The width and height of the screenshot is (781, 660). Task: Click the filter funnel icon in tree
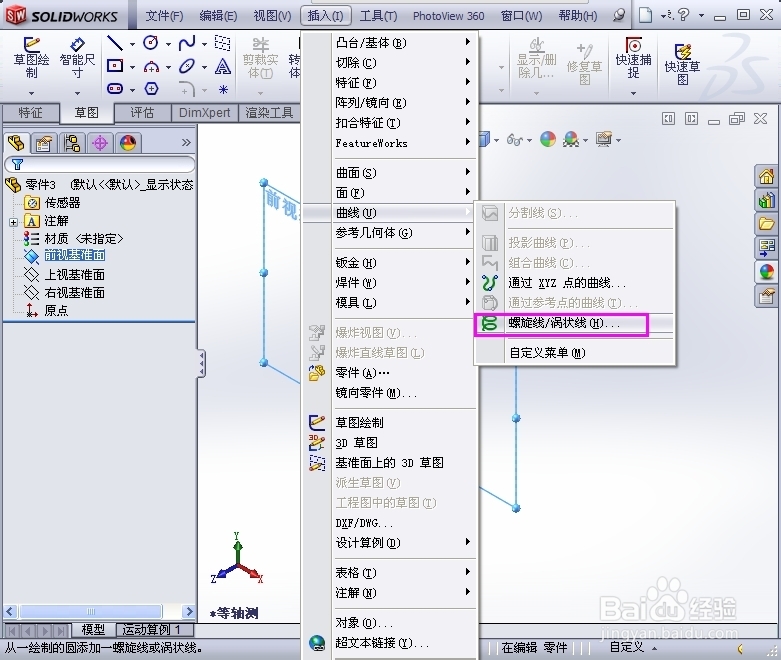point(17,164)
